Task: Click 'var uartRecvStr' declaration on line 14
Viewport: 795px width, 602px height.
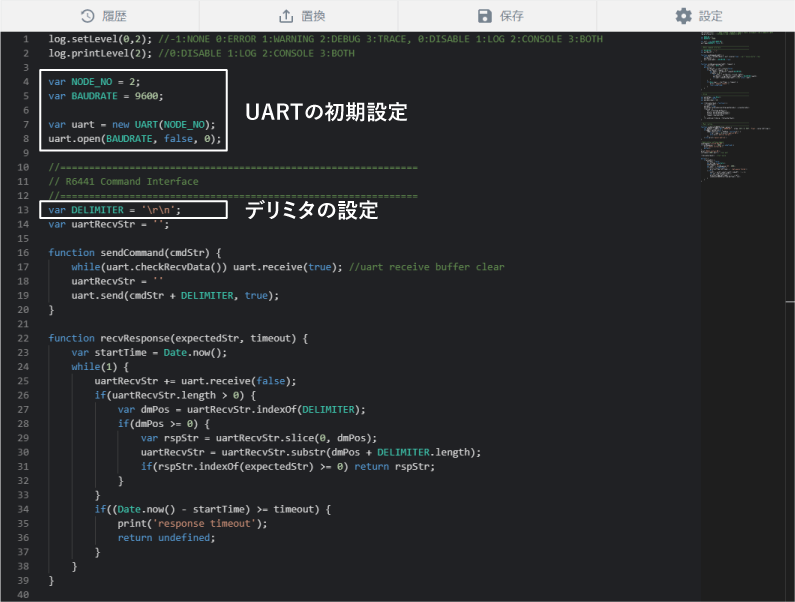Action: click(109, 224)
